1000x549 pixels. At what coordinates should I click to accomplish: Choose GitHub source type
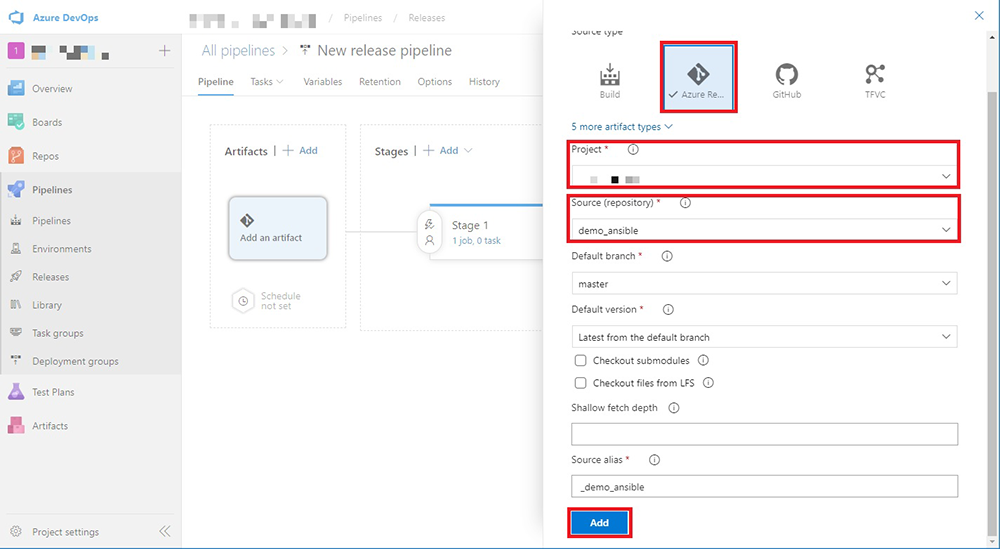(x=787, y=81)
